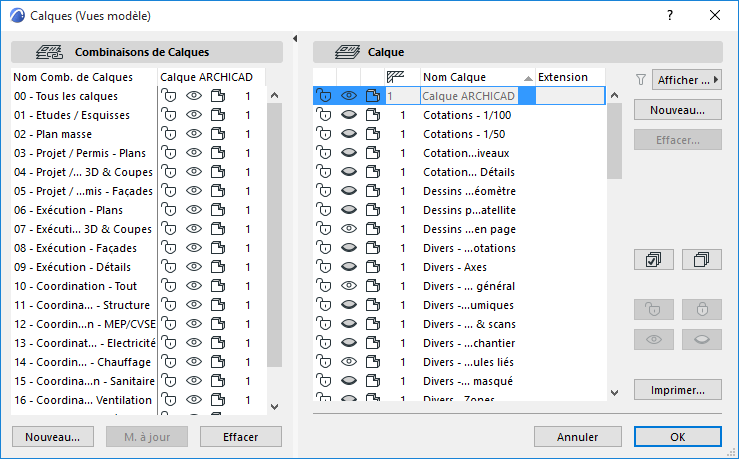Confirm with the OK button
Image resolution: width=739 pixels, height=459 pixels.
[677, 437]
